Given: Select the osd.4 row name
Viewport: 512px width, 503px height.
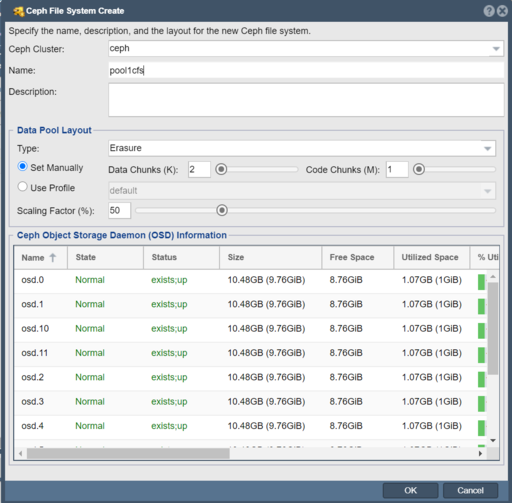Looking at the screenshot, I should [x=33, y=426].
